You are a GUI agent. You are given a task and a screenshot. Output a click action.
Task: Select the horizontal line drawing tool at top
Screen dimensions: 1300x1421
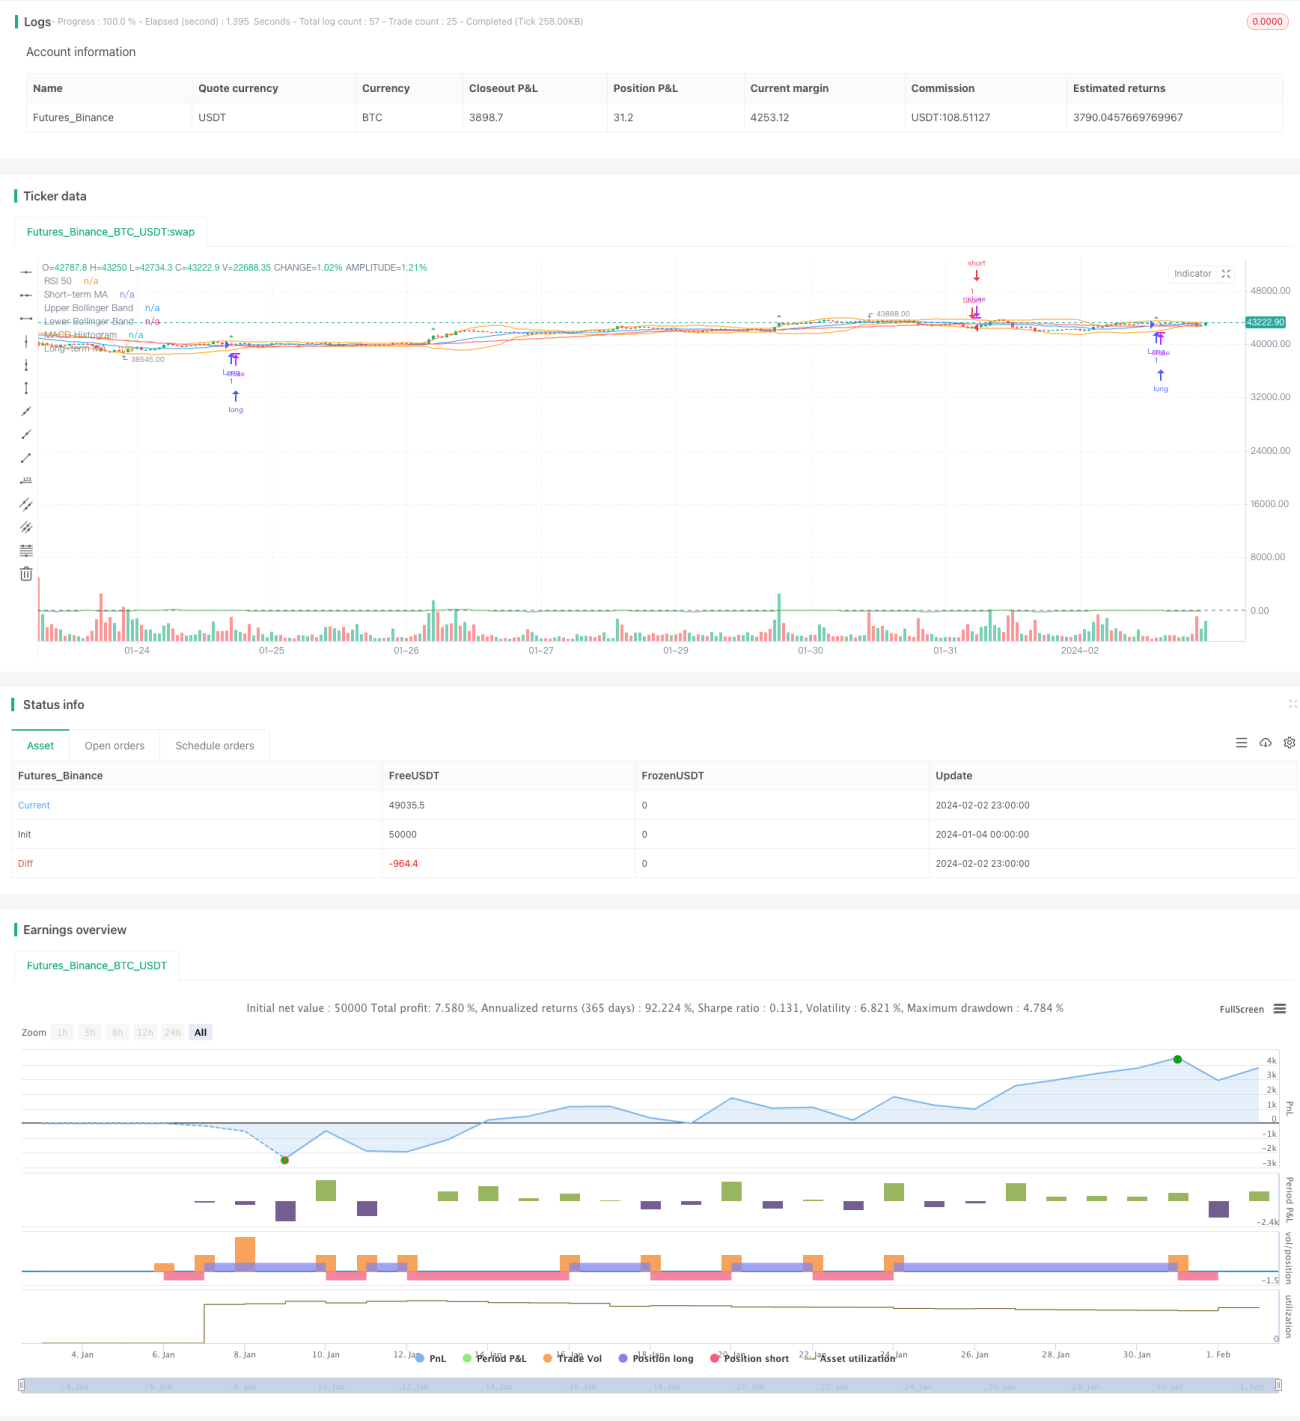[x=26, y=272]
